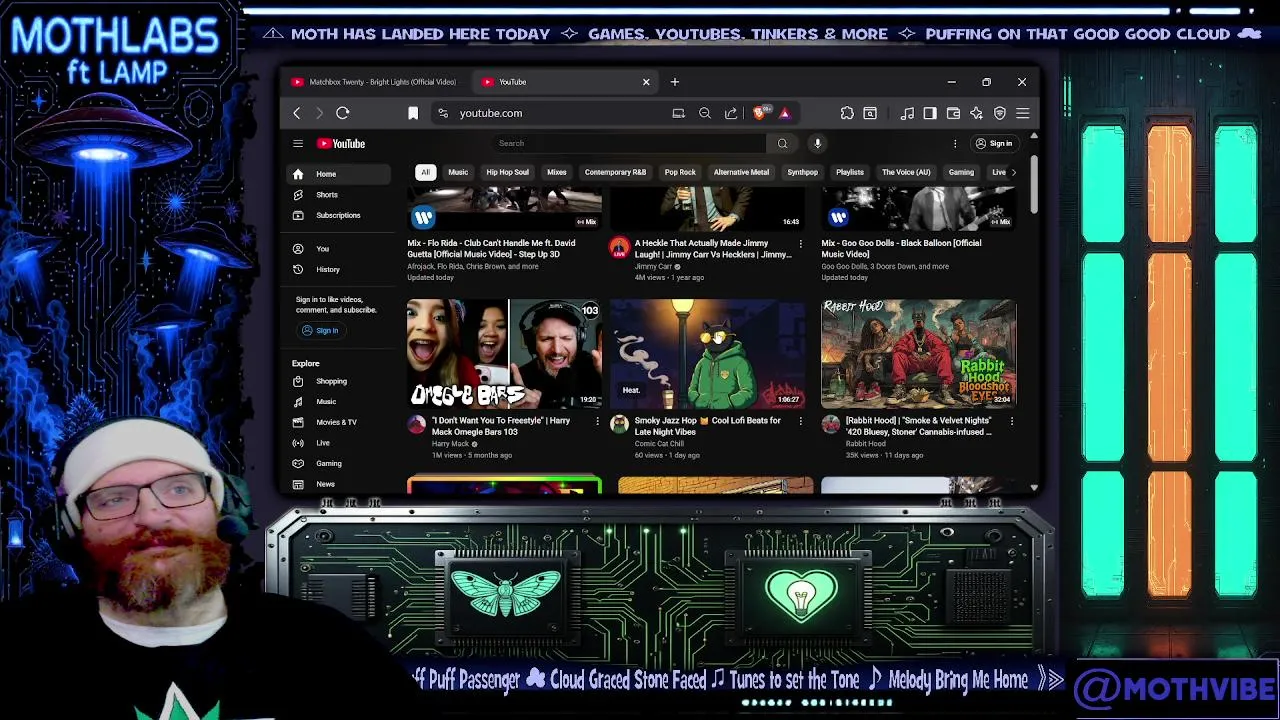Select the Alternative Metal chip

pyautogui.click(x=741, y=172)
